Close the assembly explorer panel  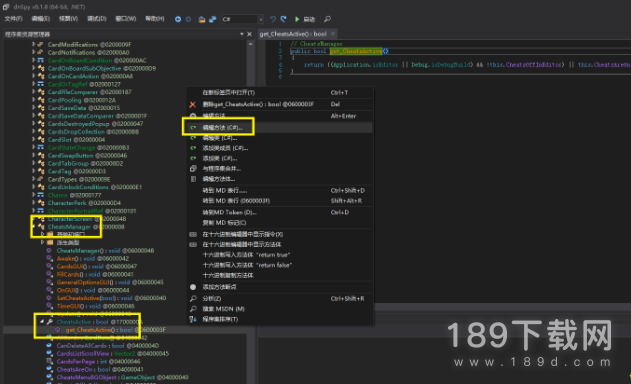[x=250, y=34]
